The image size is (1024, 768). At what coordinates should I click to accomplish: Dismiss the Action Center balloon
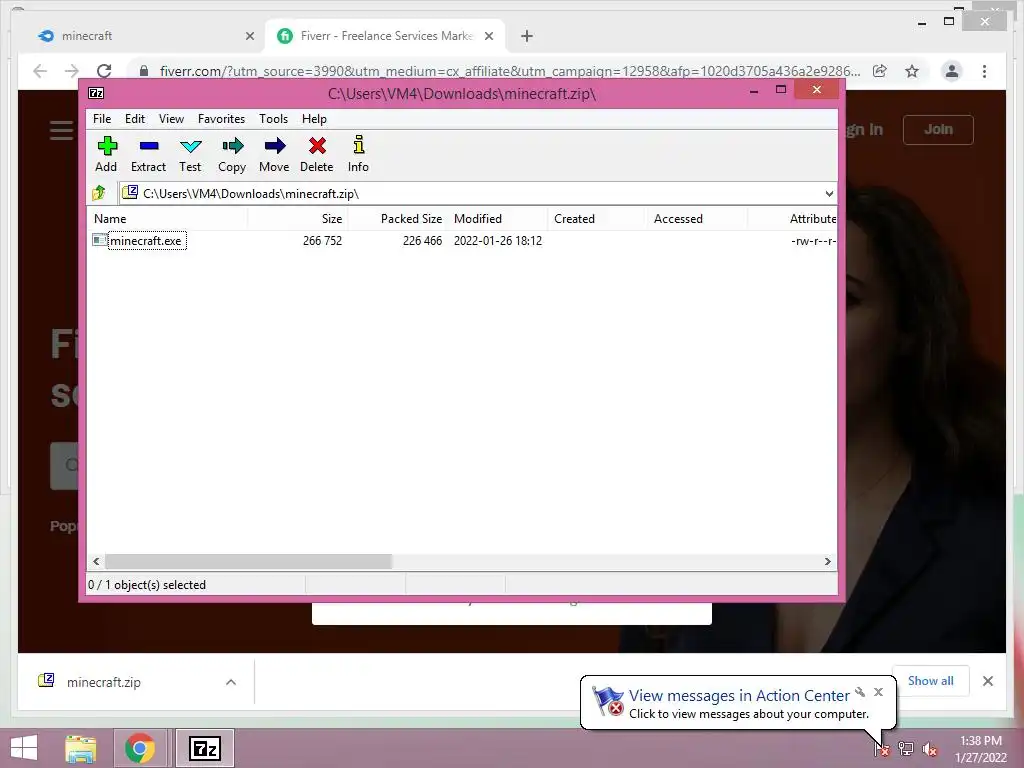[x=878, y=692]
